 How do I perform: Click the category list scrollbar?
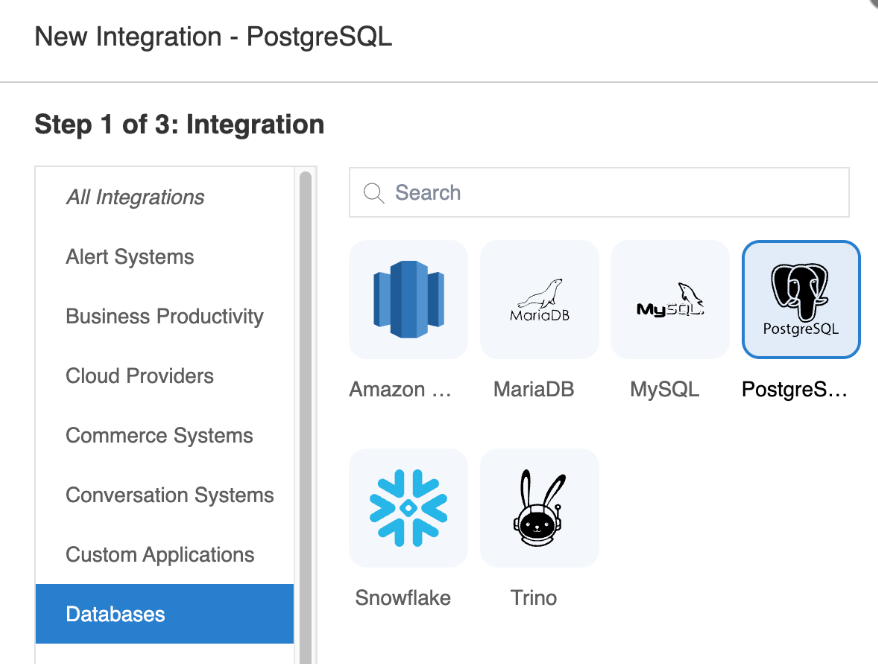(x=306, y=417)
